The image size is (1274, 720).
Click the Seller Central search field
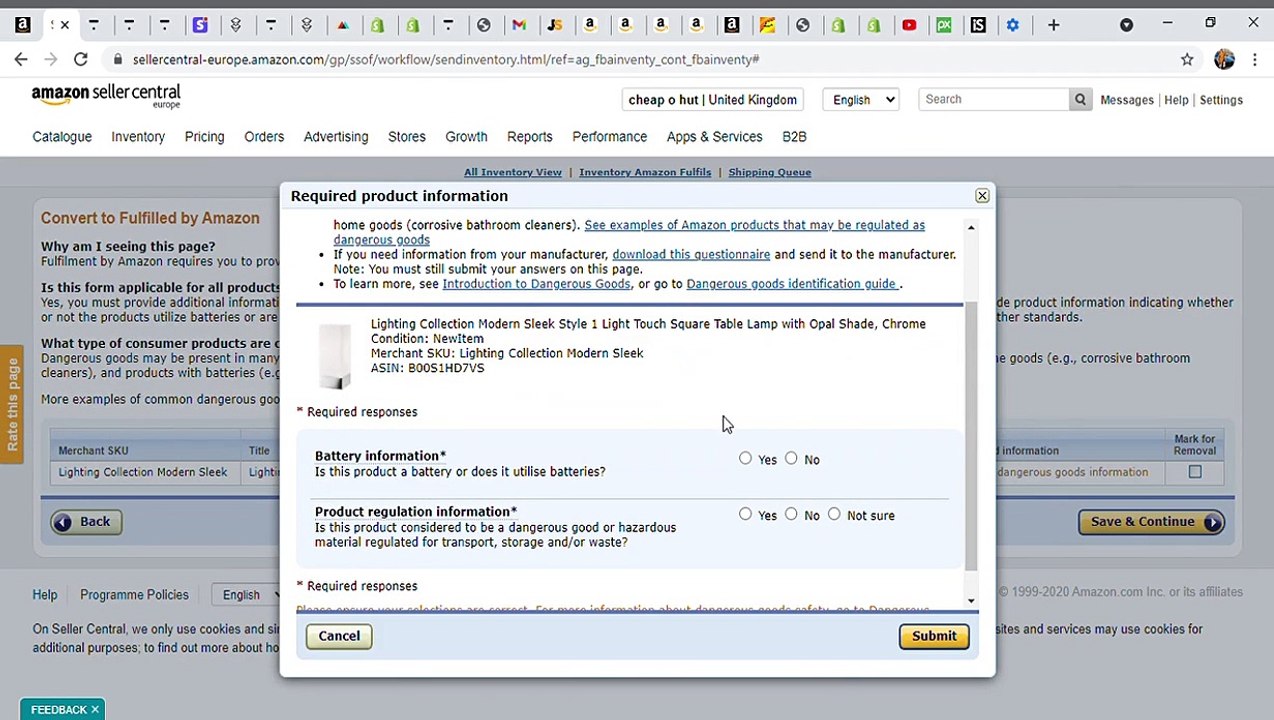[993, 99]
